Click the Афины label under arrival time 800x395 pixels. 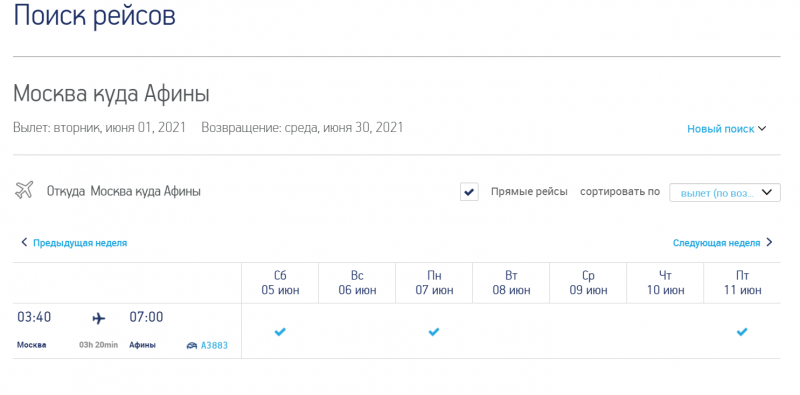point(142,345)
